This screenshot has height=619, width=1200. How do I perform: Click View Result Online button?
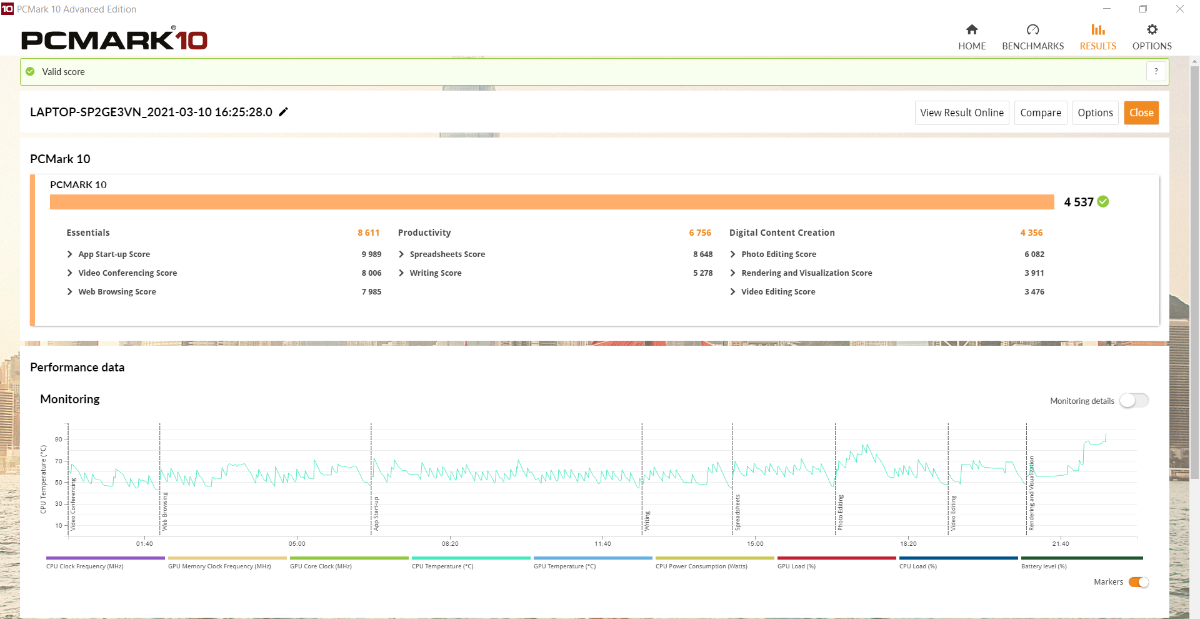coord(961,113)
